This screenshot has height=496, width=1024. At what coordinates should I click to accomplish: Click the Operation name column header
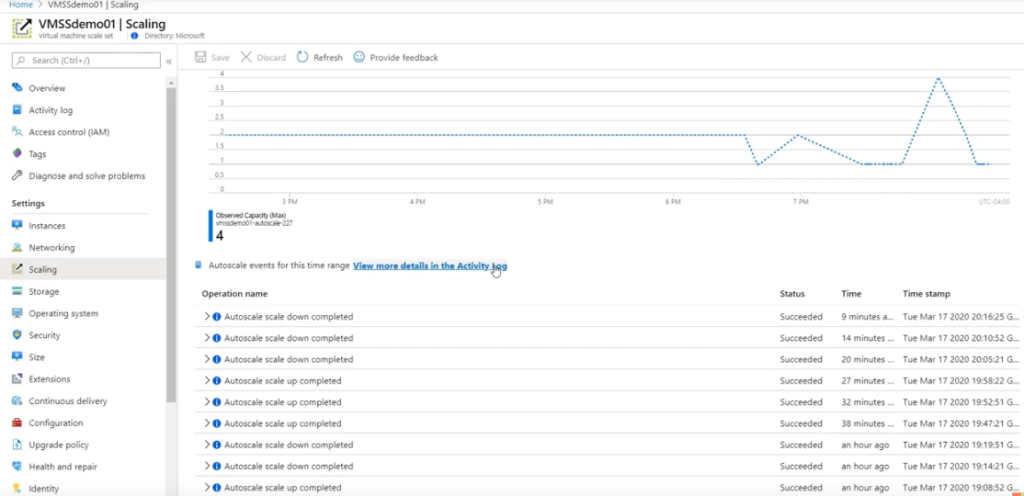pyautogui.click(x=234, y=294)
